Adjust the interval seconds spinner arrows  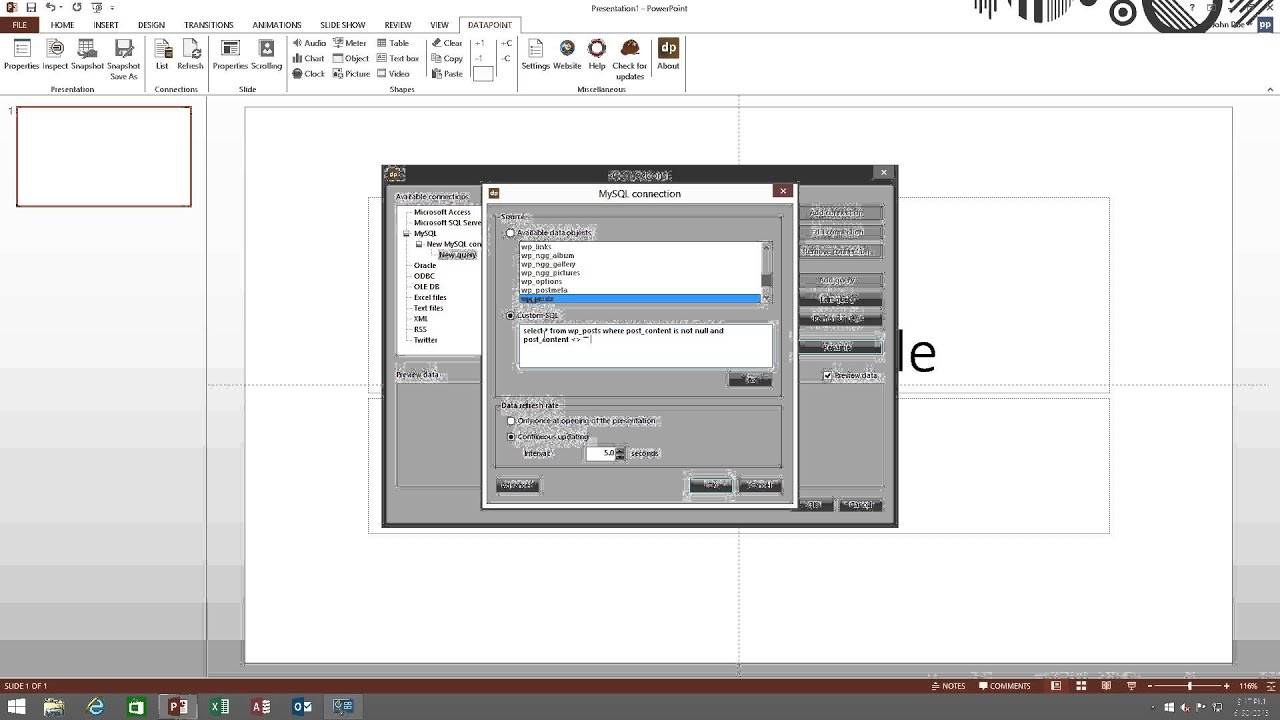pyautogui.click(x=620, y=453)
